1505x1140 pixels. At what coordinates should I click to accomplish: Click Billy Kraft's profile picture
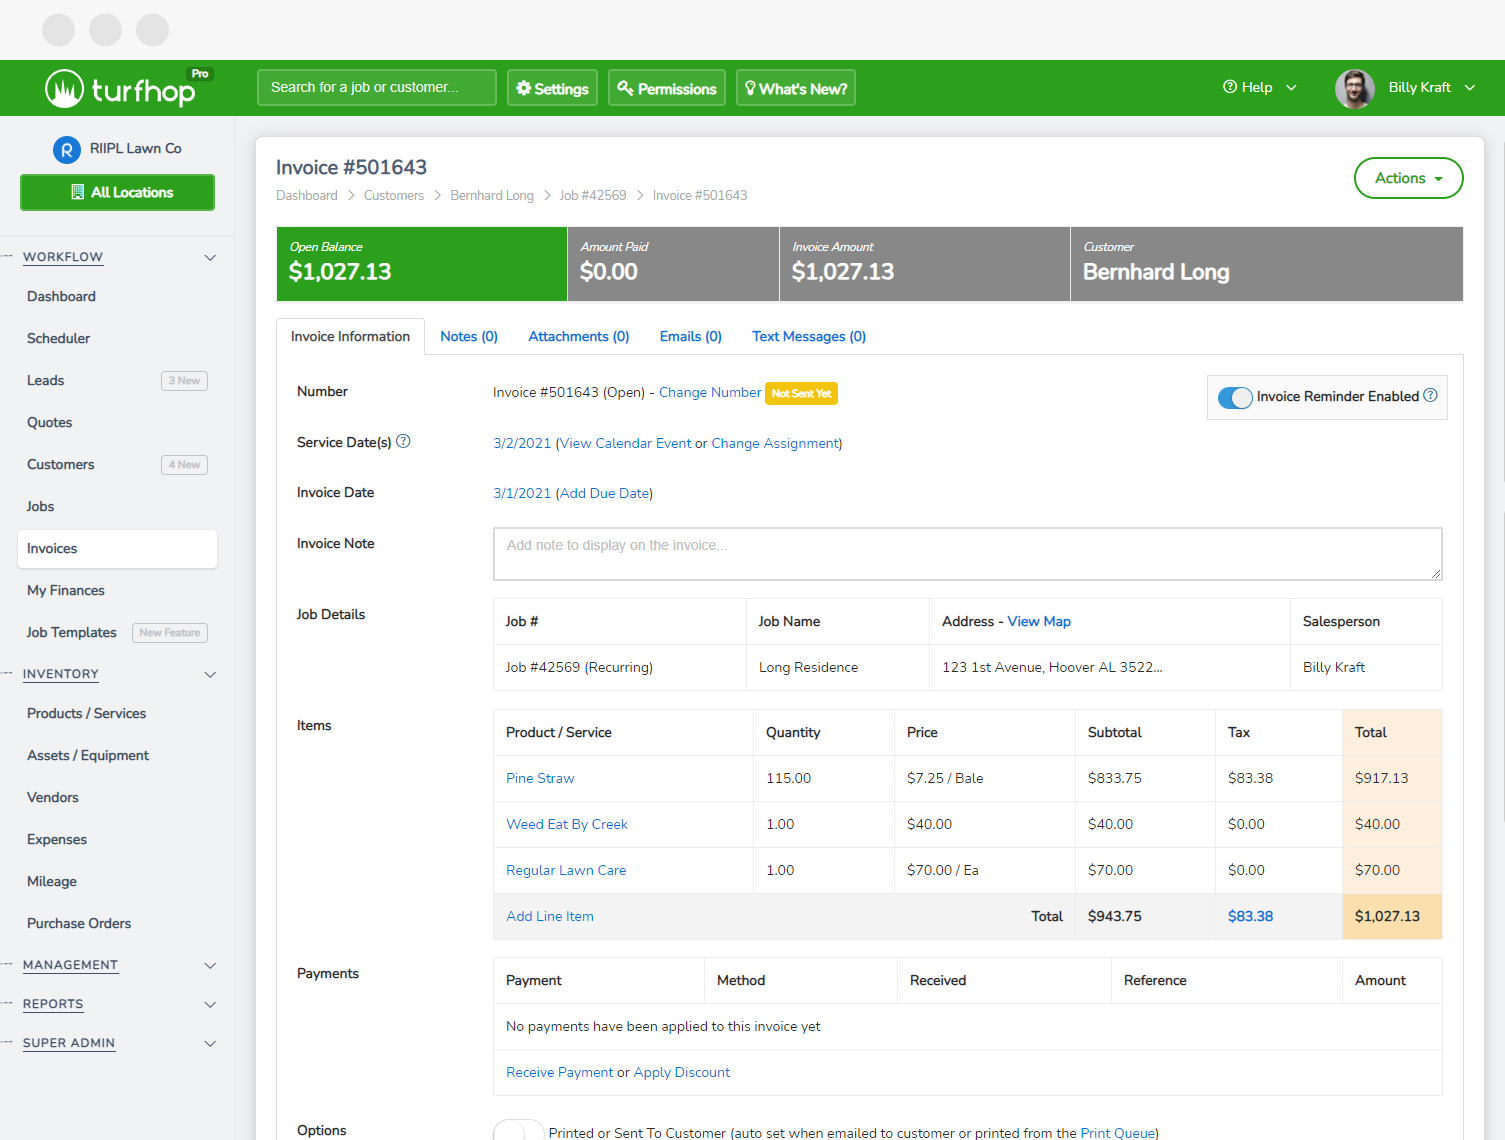pyautogui.click(x=1354, y=88)
